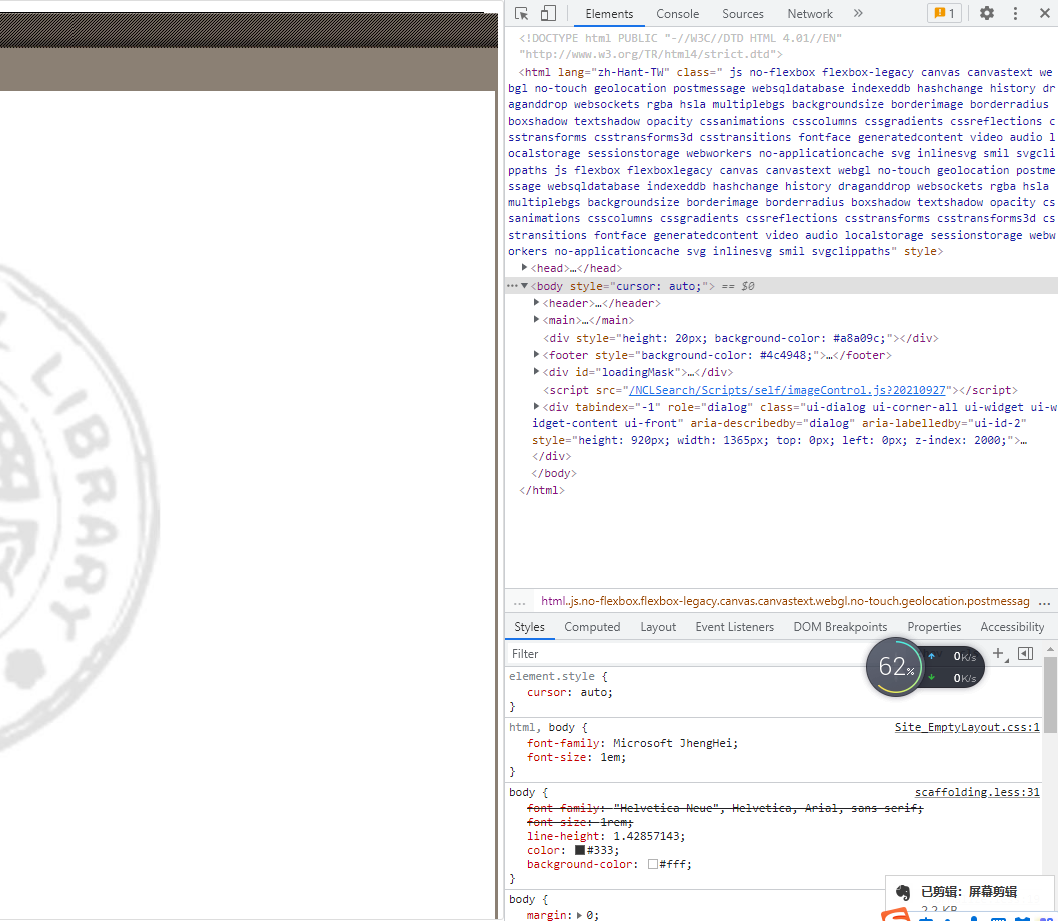Show more DevTools tabs via double chevron

[858, 13]
